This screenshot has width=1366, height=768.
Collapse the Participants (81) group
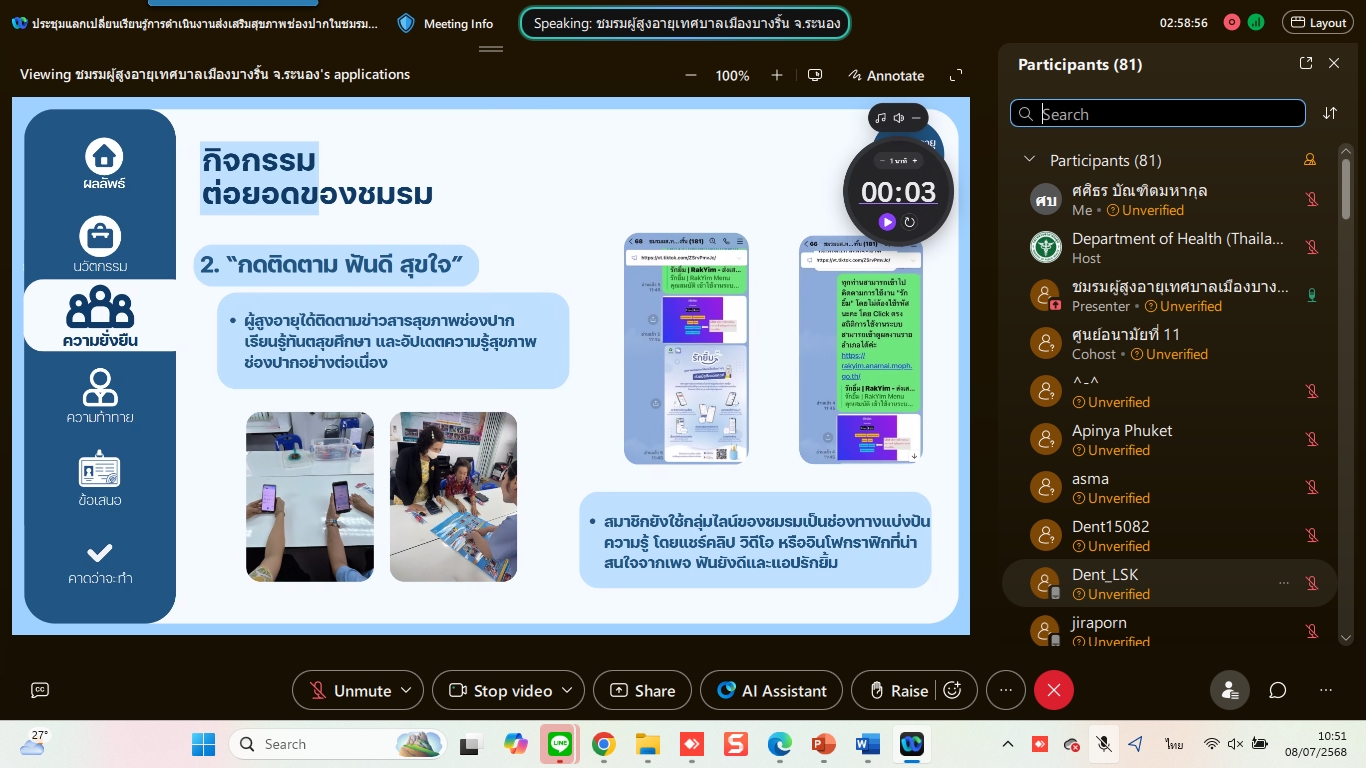[x=1028, y=160]
